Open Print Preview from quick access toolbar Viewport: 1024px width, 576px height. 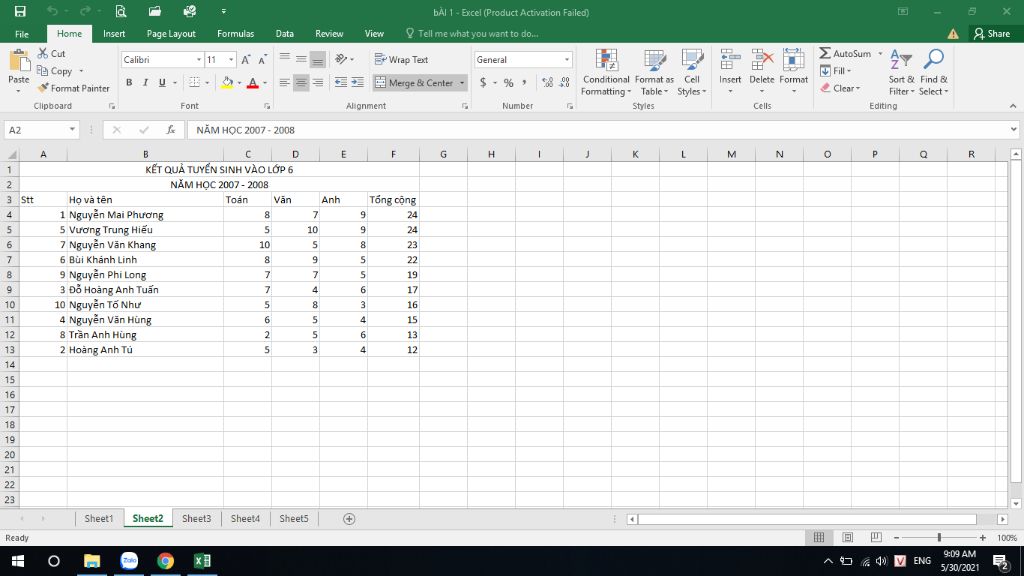[121, 11]
